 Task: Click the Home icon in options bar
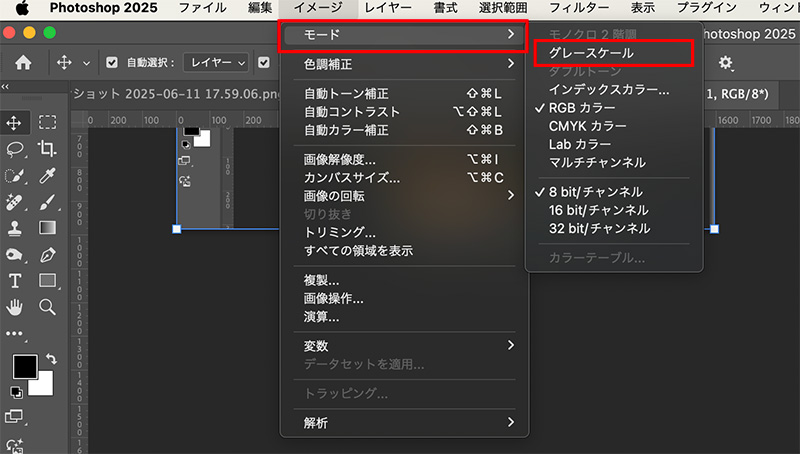point(23,63)
